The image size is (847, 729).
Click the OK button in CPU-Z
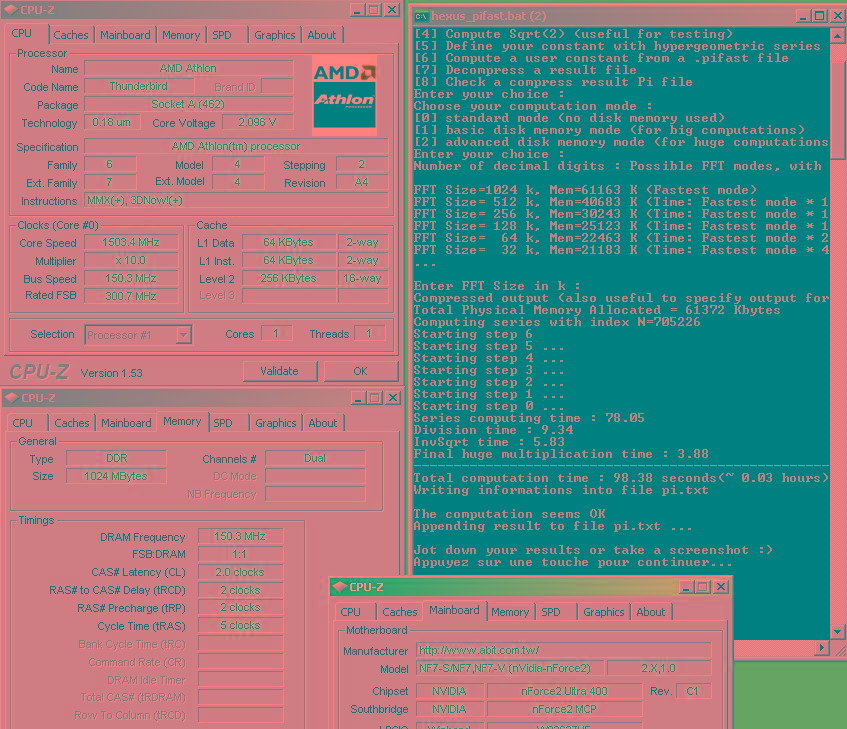coord(360,372)
